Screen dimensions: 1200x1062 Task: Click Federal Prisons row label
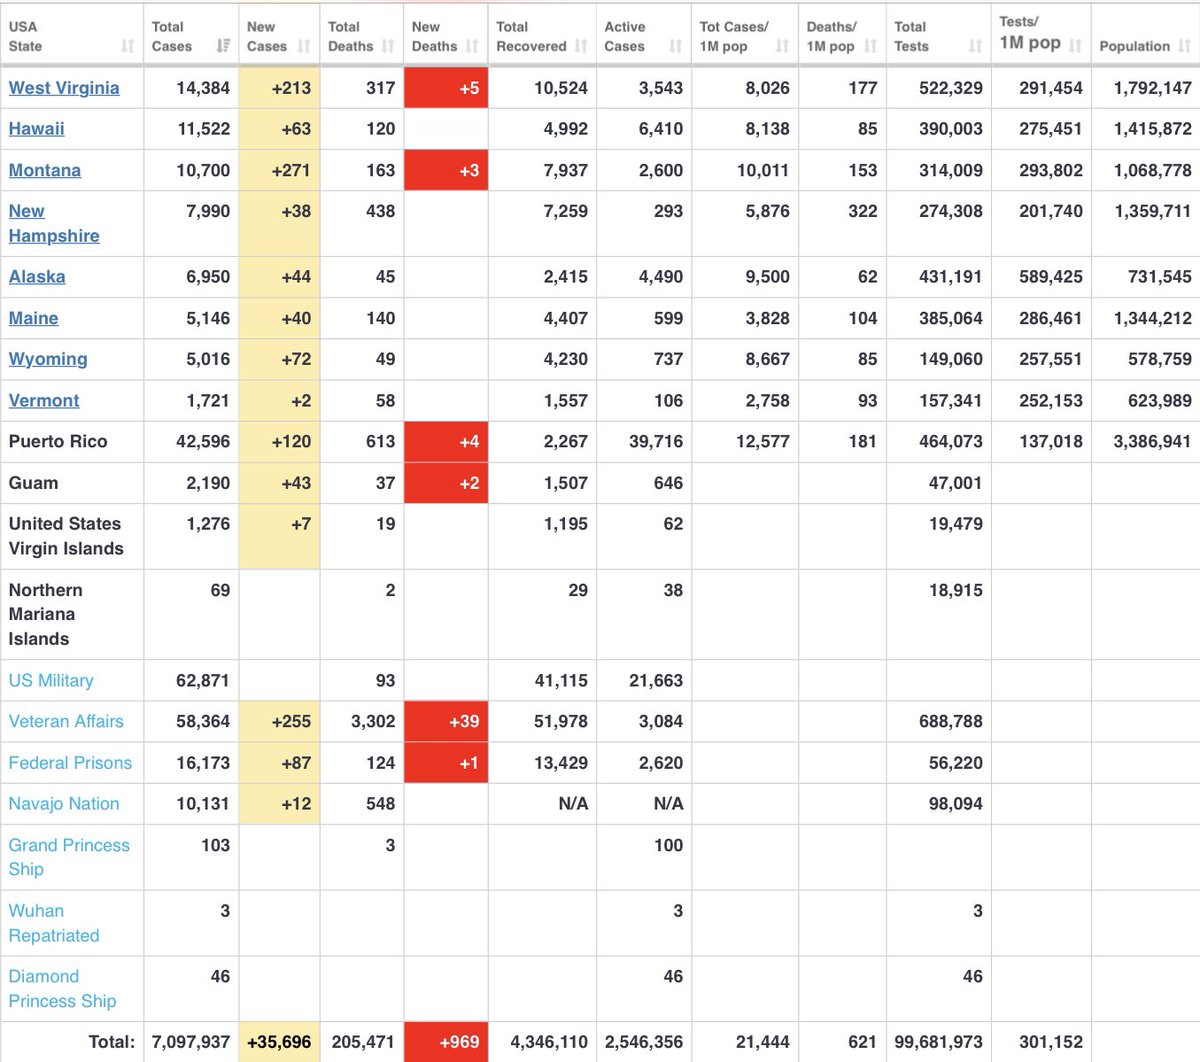[x=70, y=762]
